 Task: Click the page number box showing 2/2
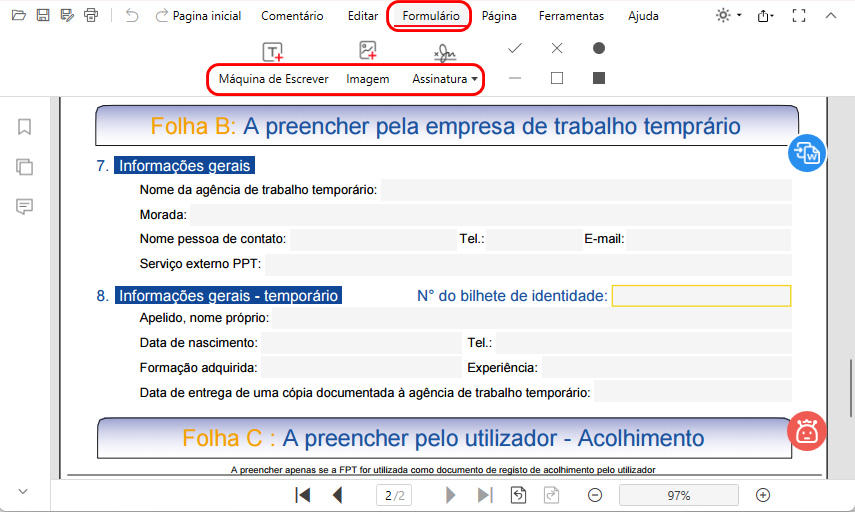[x=394, y=495]
